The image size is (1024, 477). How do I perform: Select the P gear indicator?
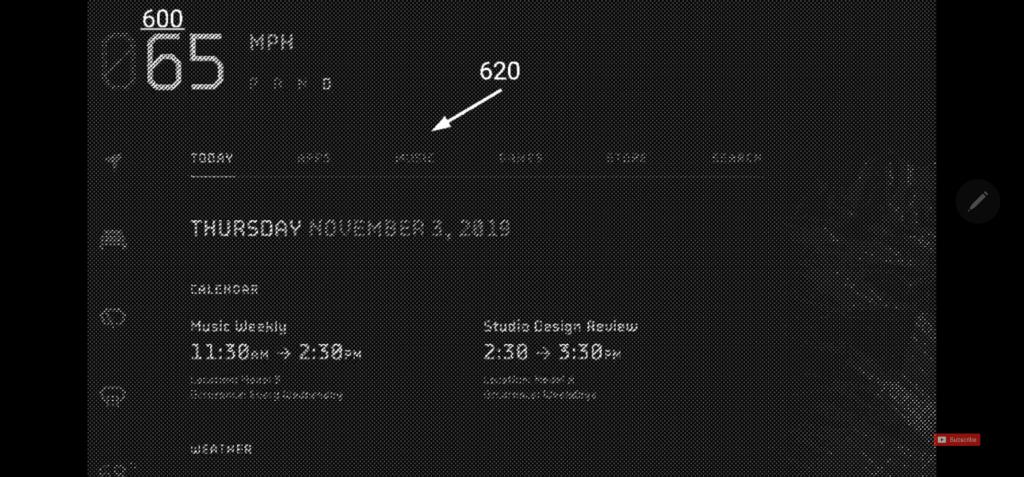[x=254, y=84]
